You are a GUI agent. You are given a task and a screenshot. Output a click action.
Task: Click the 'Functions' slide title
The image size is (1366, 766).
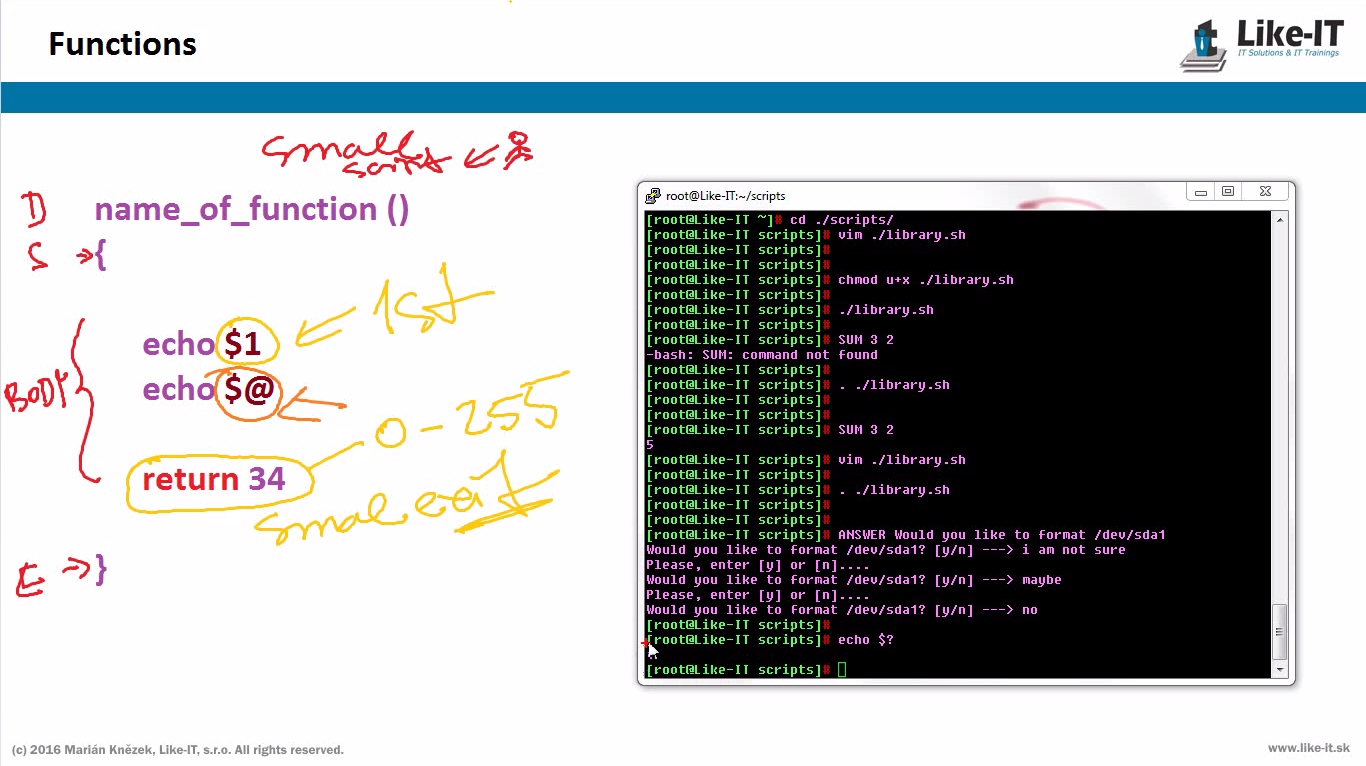tap(122, 44)
